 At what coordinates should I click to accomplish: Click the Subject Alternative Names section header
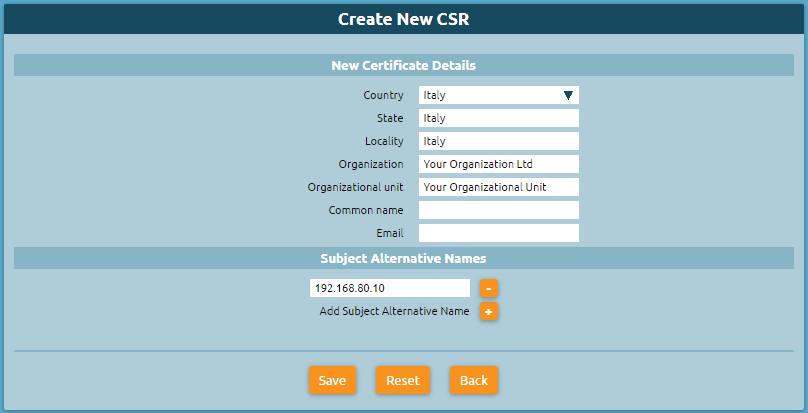click(404, 258)
